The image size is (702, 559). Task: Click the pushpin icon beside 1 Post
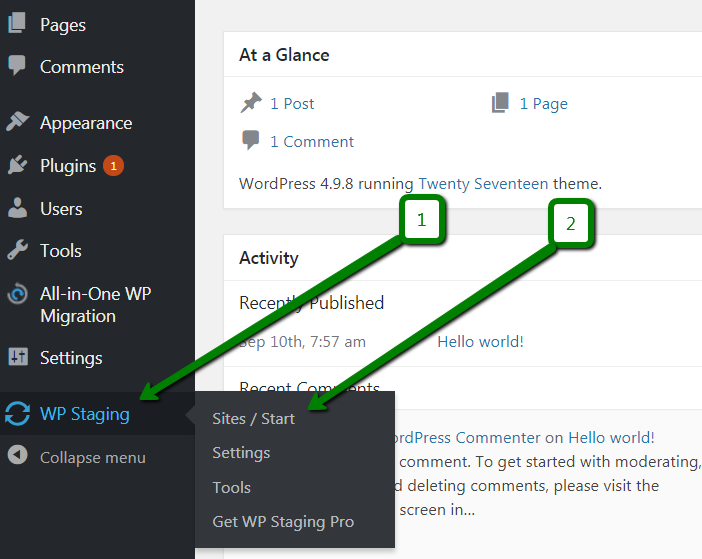coord(251,103)
